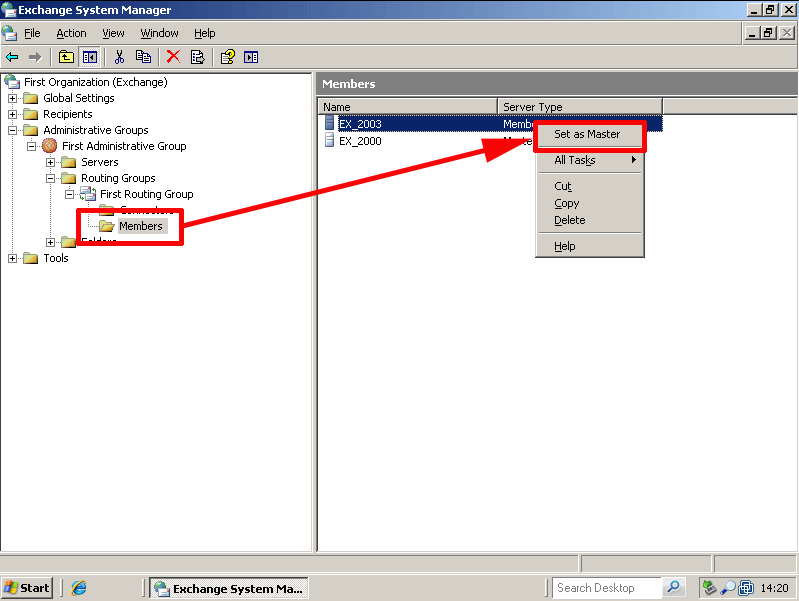This screenshot has height=601, width=799.
Task: Click the Forward arrow toolbar icon
Action: coord(35,57)
